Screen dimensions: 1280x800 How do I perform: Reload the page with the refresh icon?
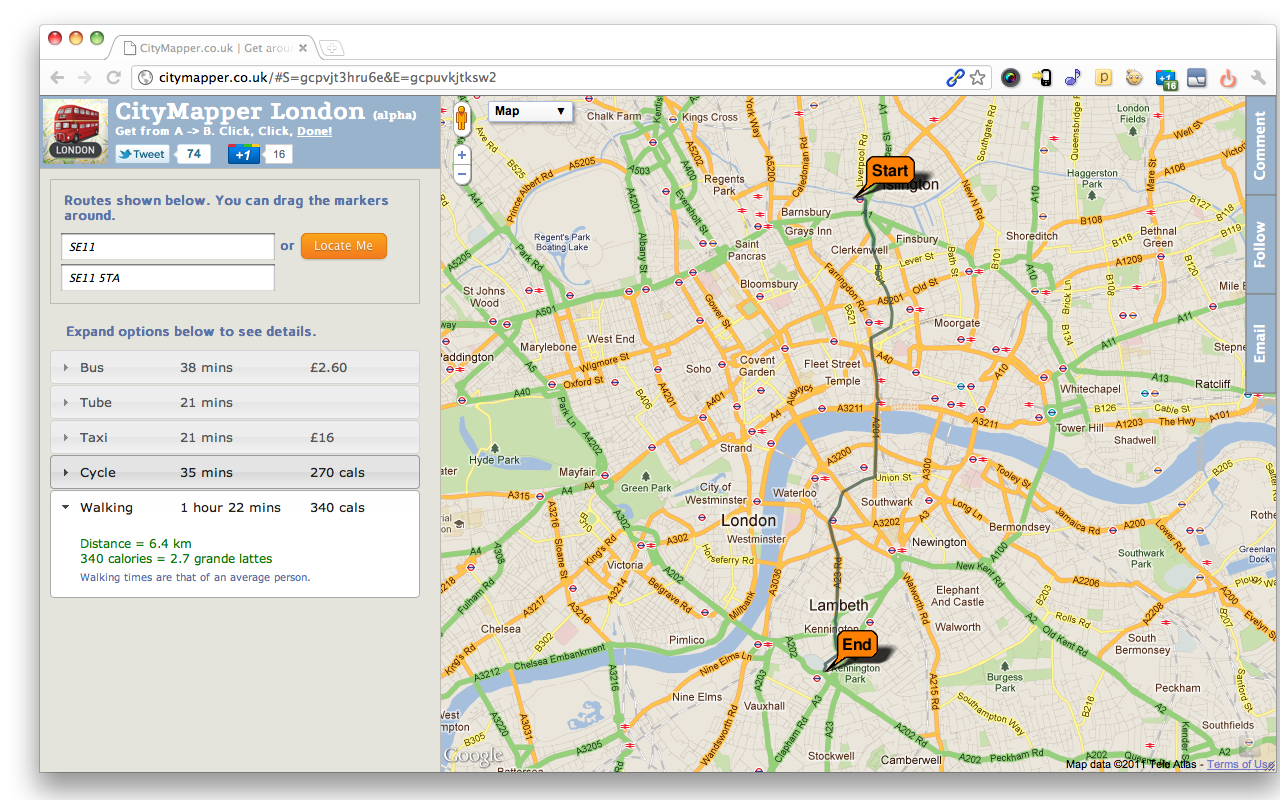click(113, 77)
